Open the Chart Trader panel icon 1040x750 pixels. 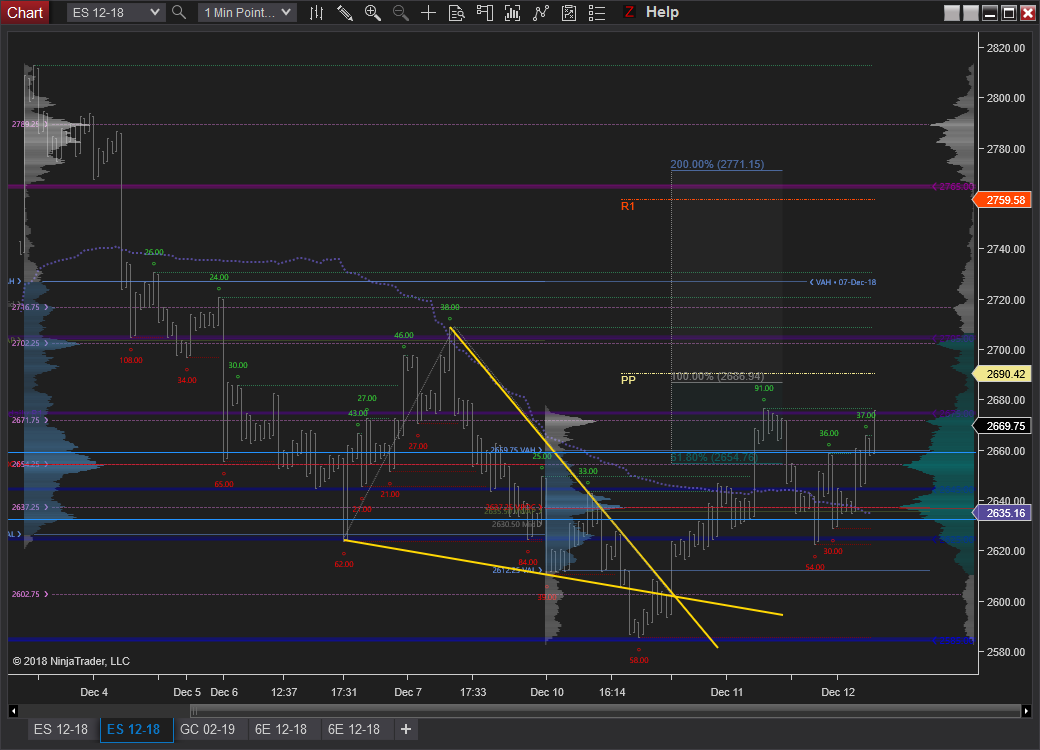(485, 13)
